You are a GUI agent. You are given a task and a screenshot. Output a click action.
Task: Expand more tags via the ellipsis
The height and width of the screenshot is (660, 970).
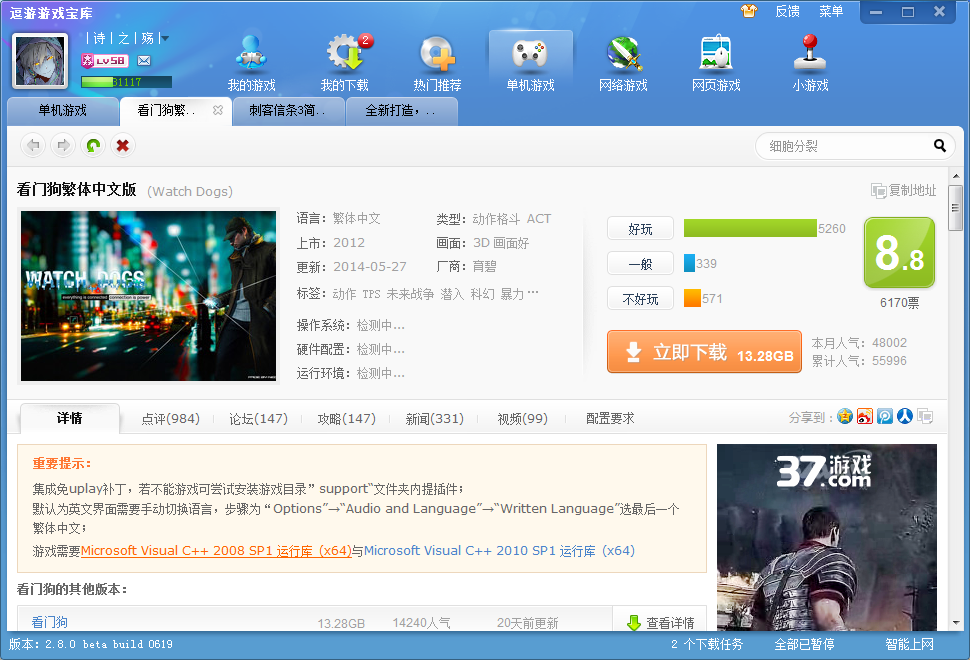point(533,293)
